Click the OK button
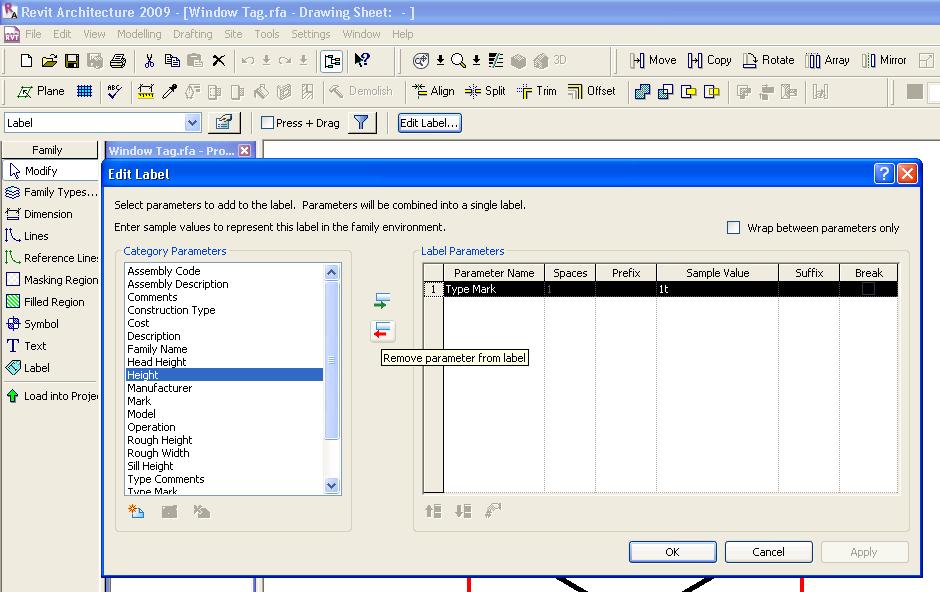940x592 pixels. tap(672, 552)
